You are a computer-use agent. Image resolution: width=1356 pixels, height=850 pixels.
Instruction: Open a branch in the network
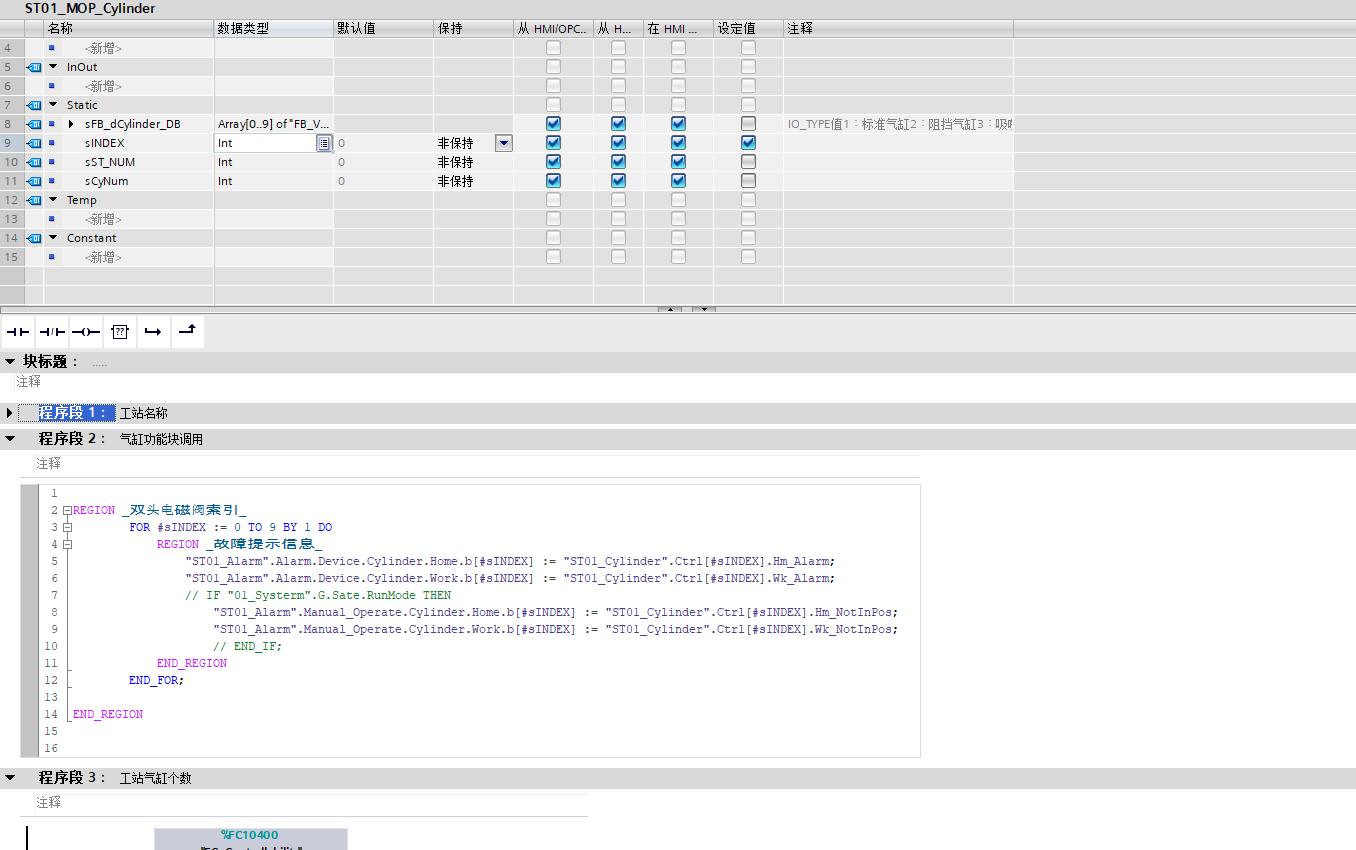point(153,331)
